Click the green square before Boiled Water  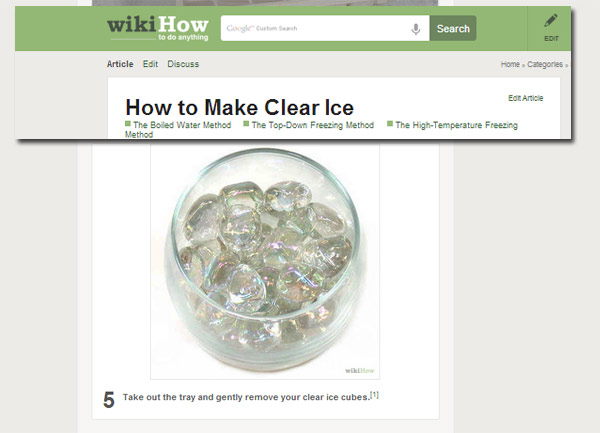point(128,124)
